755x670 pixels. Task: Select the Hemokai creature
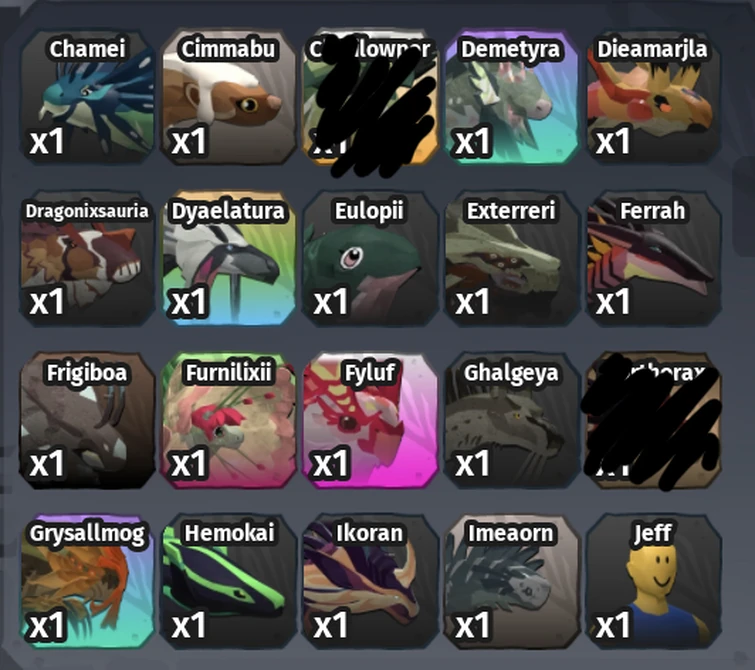(x=228, y=582)
